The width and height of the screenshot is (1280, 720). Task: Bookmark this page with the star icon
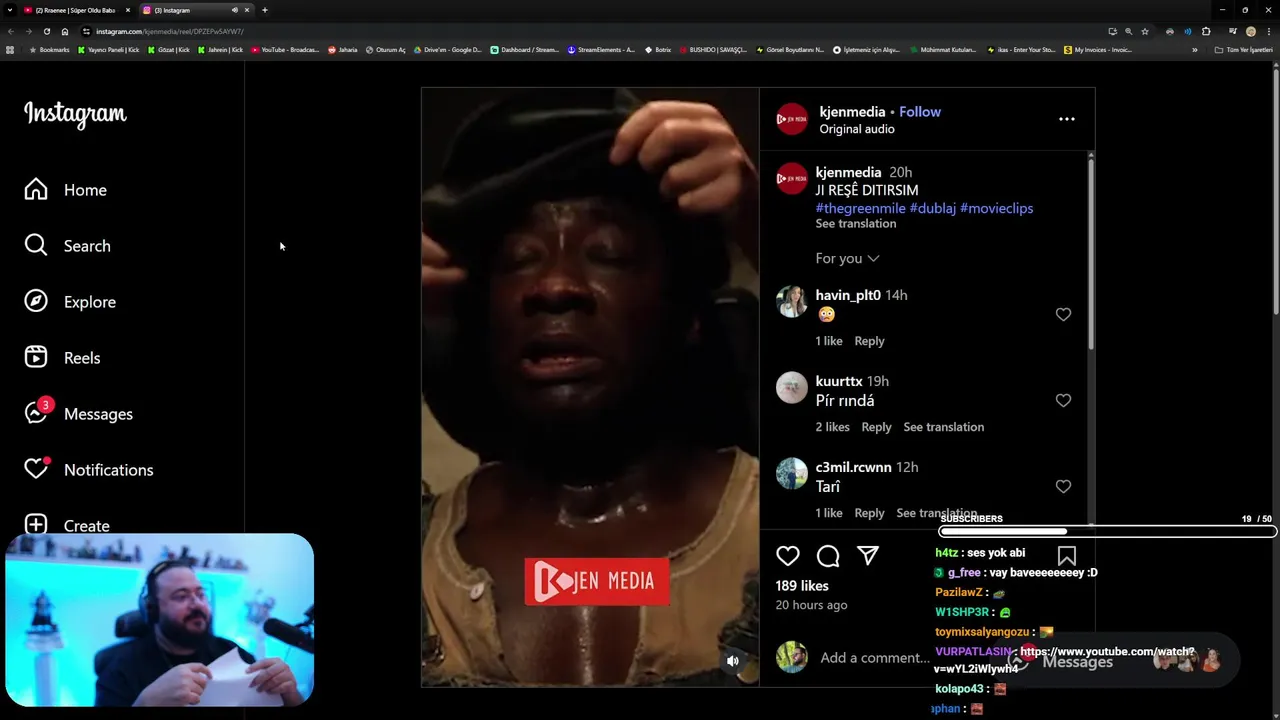1145,31
